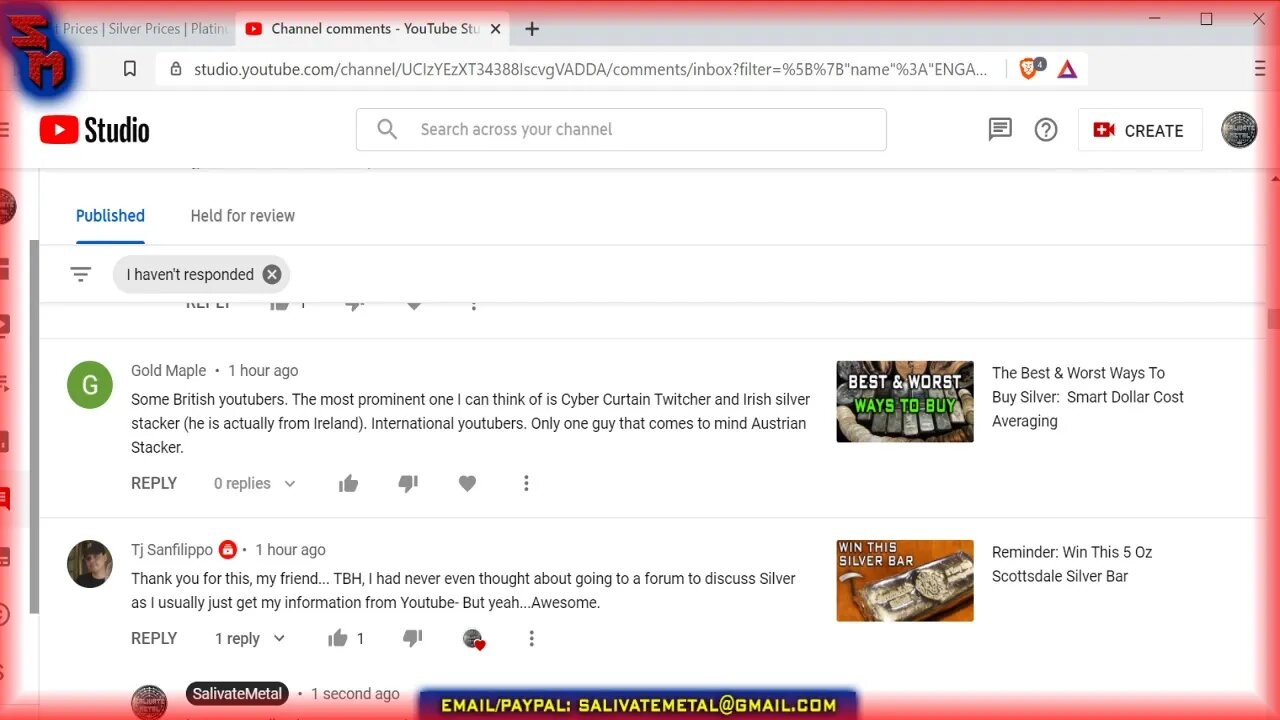The height and width of the screenshot is (720, 1280).
Task: Click the CREATE button
Action: [1140, 130]
